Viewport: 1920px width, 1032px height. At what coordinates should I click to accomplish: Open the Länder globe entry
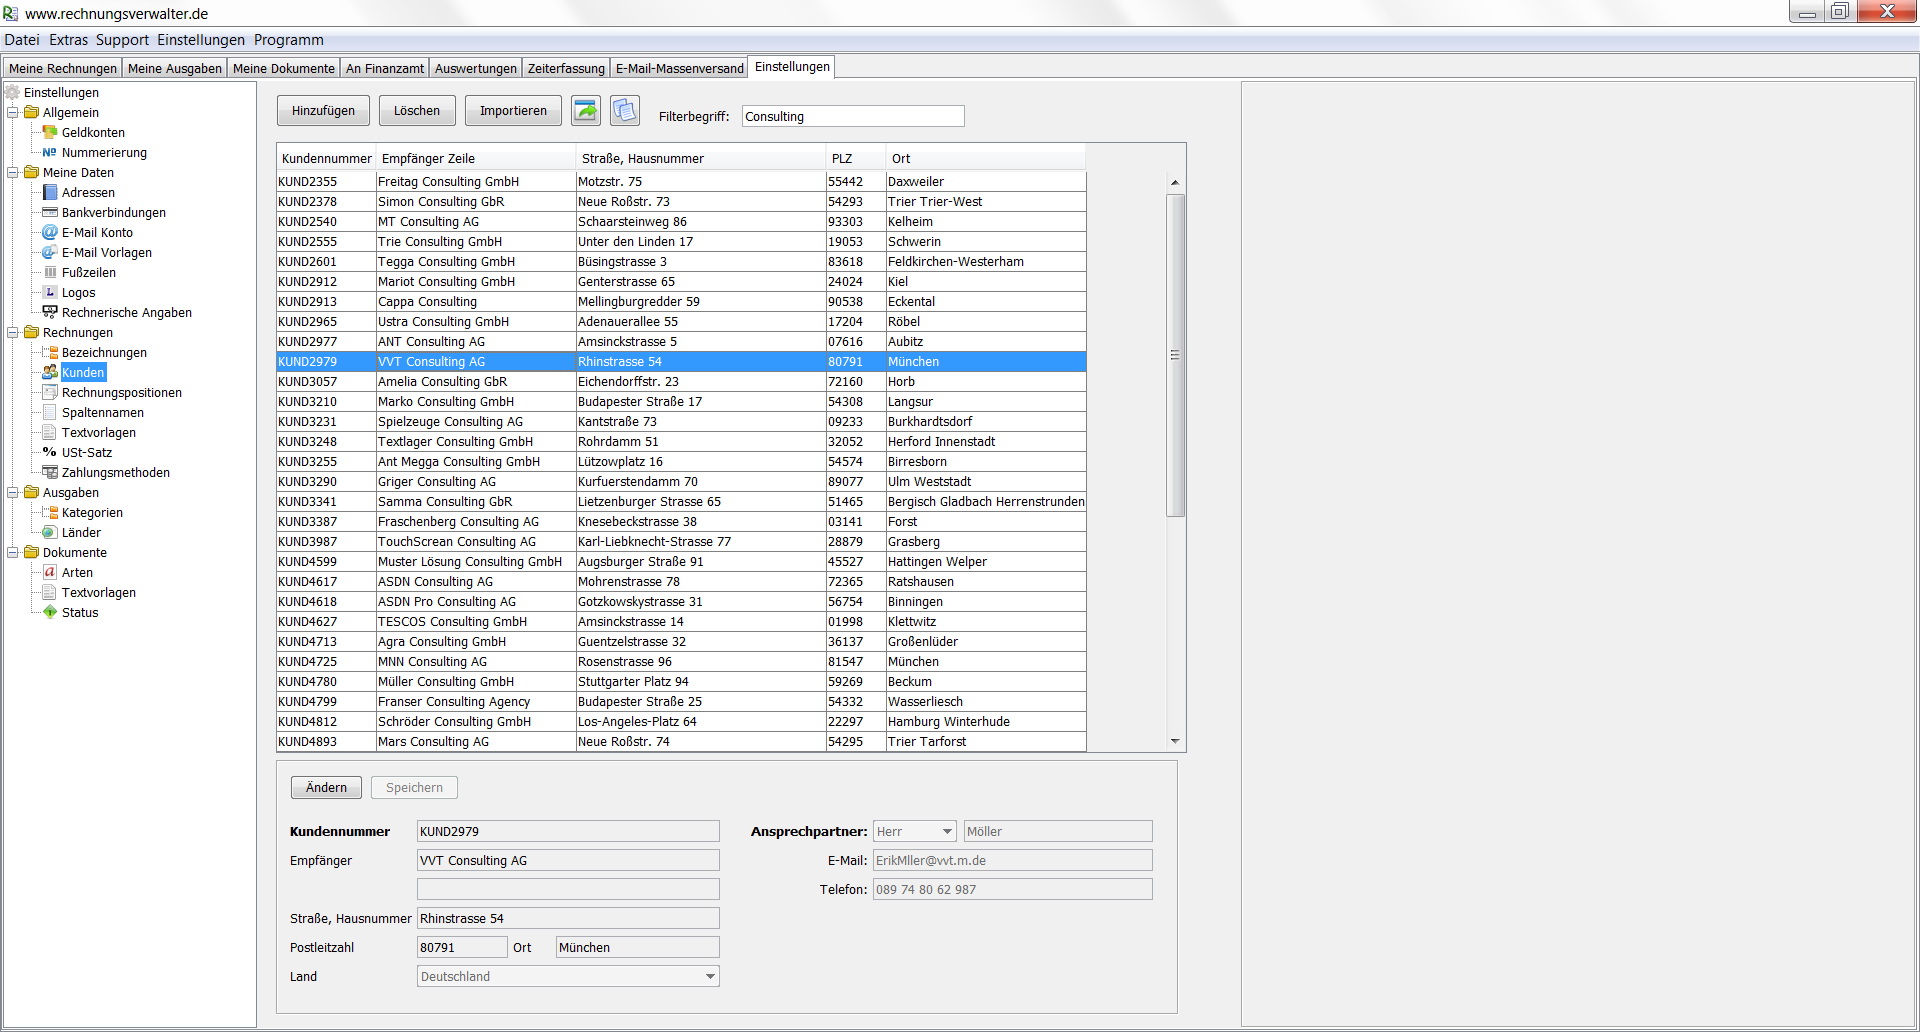tap(80, 533)
